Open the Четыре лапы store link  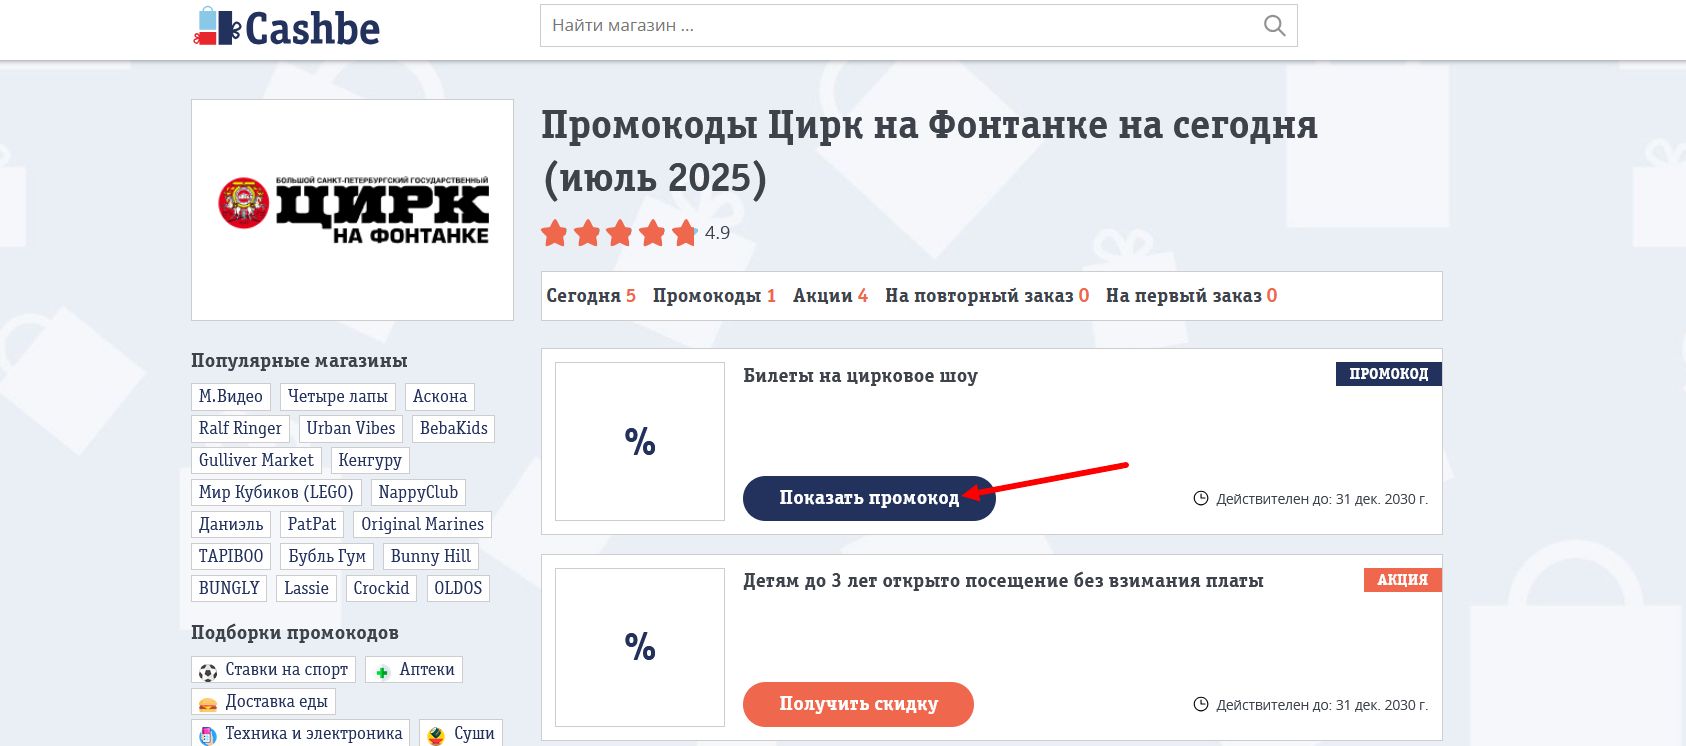[x=338, y=397]
